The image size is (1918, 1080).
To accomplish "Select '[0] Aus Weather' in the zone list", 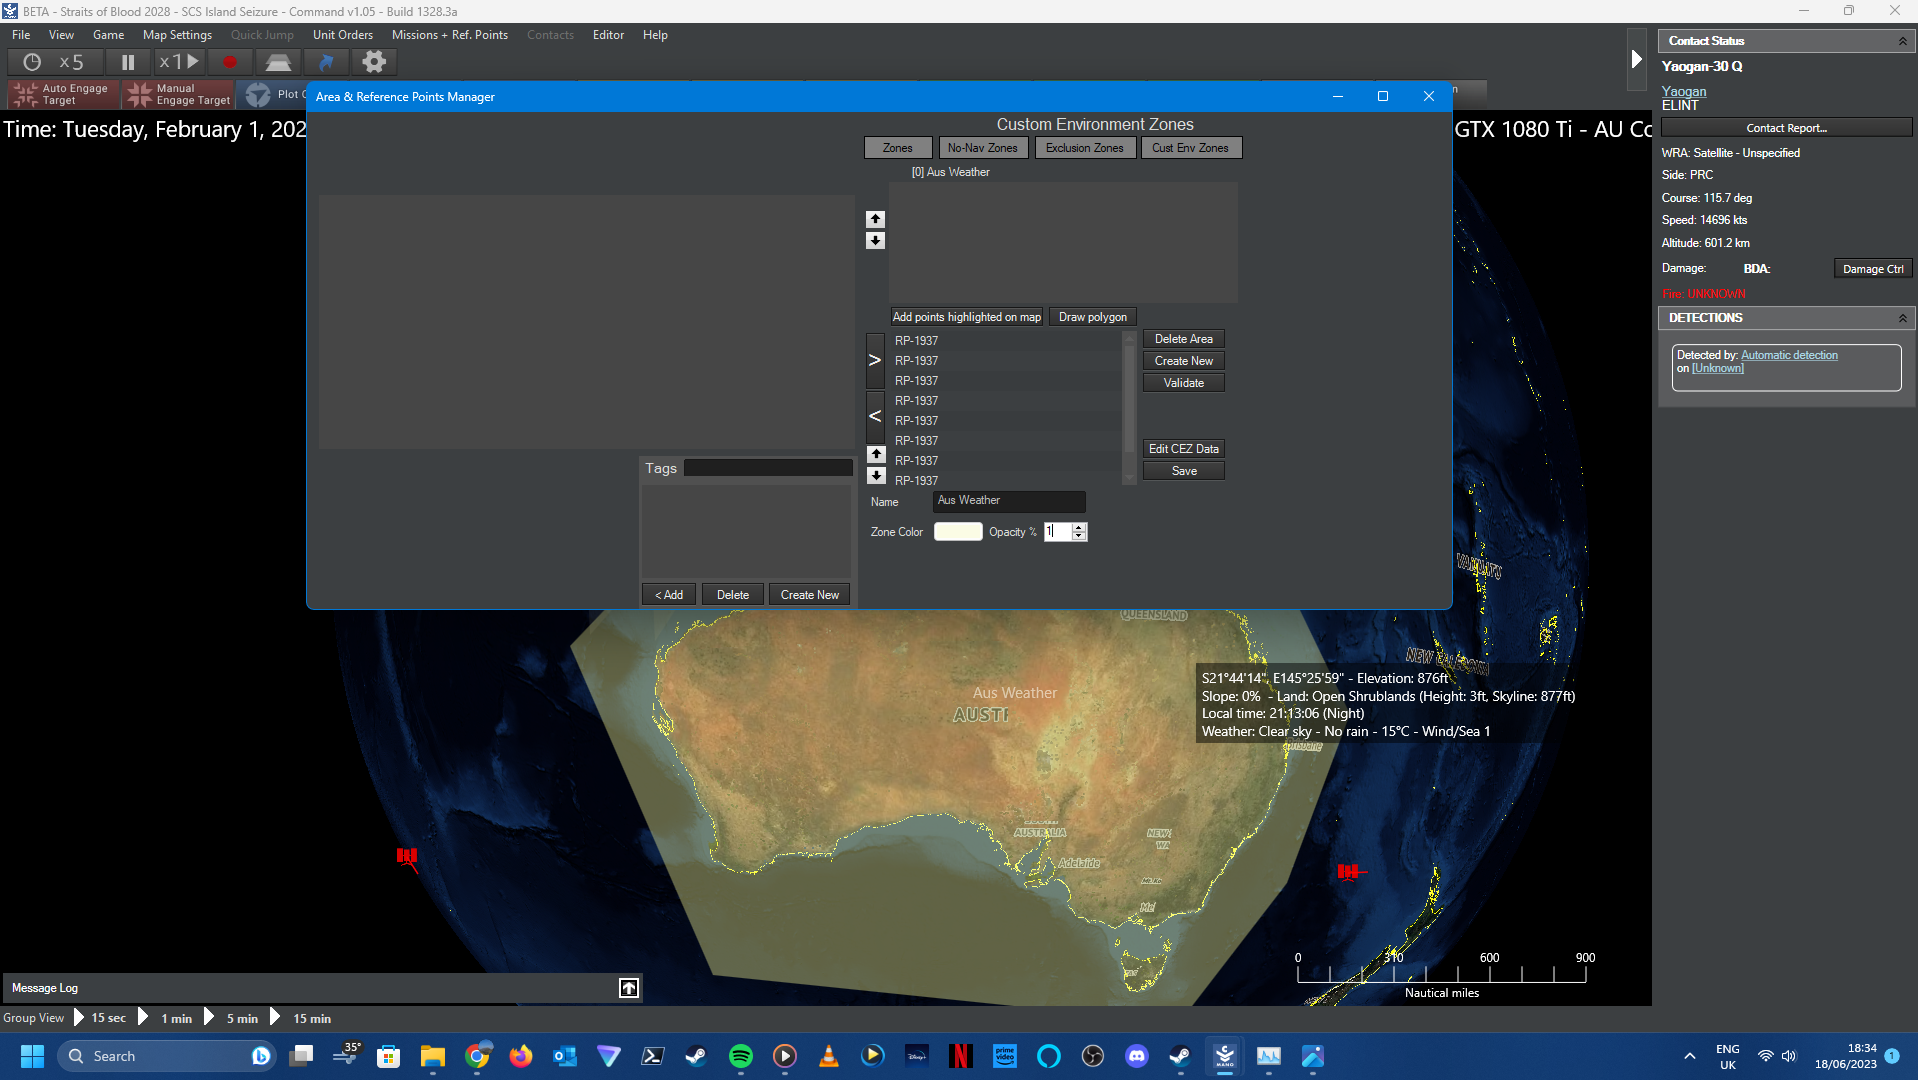I will pyautogui.click(x=951, y=172).
